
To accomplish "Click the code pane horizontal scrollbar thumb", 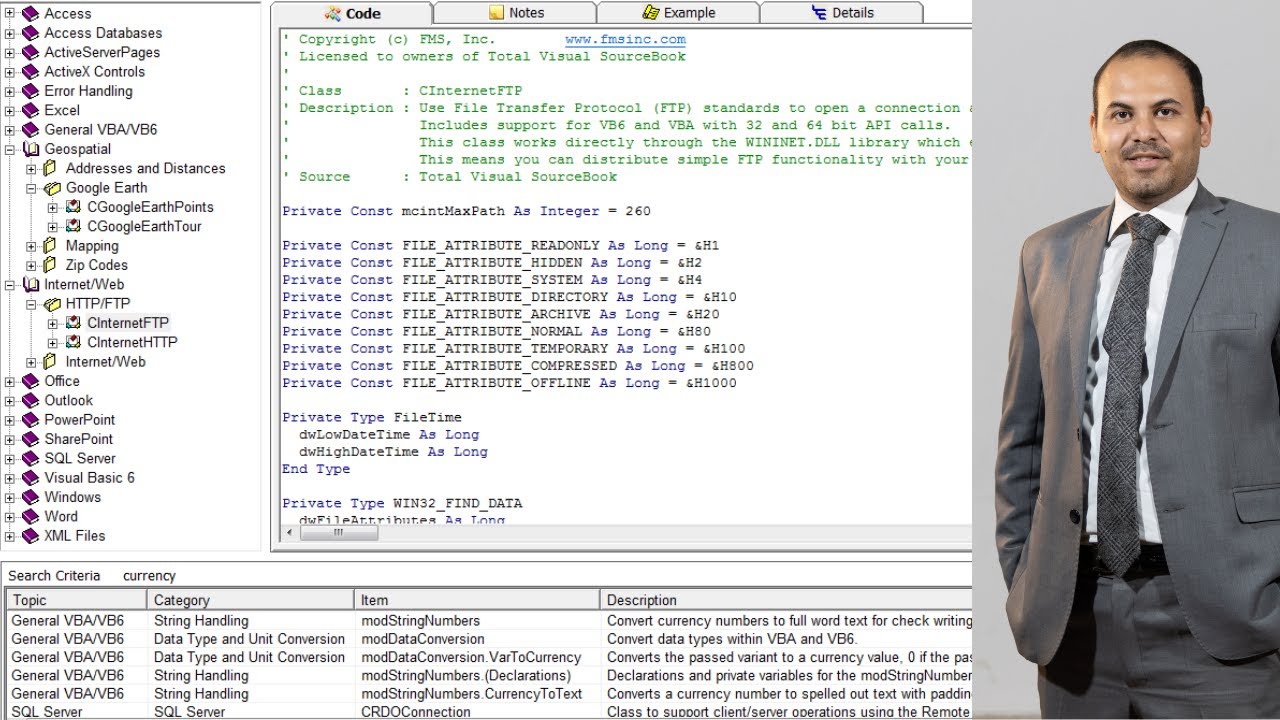I will (338, 533).
